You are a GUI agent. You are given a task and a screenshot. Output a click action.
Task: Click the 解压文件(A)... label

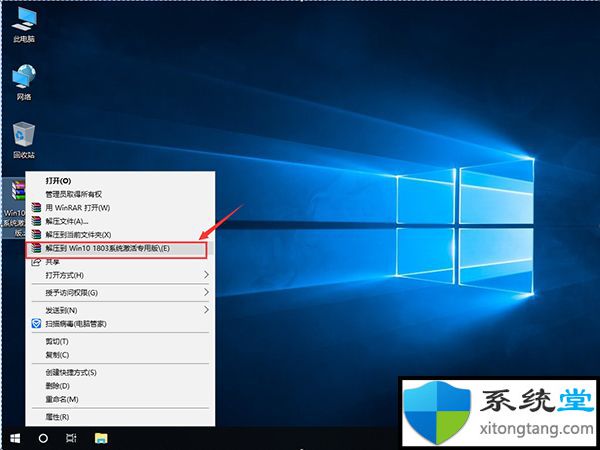click(x=67, y=221)
